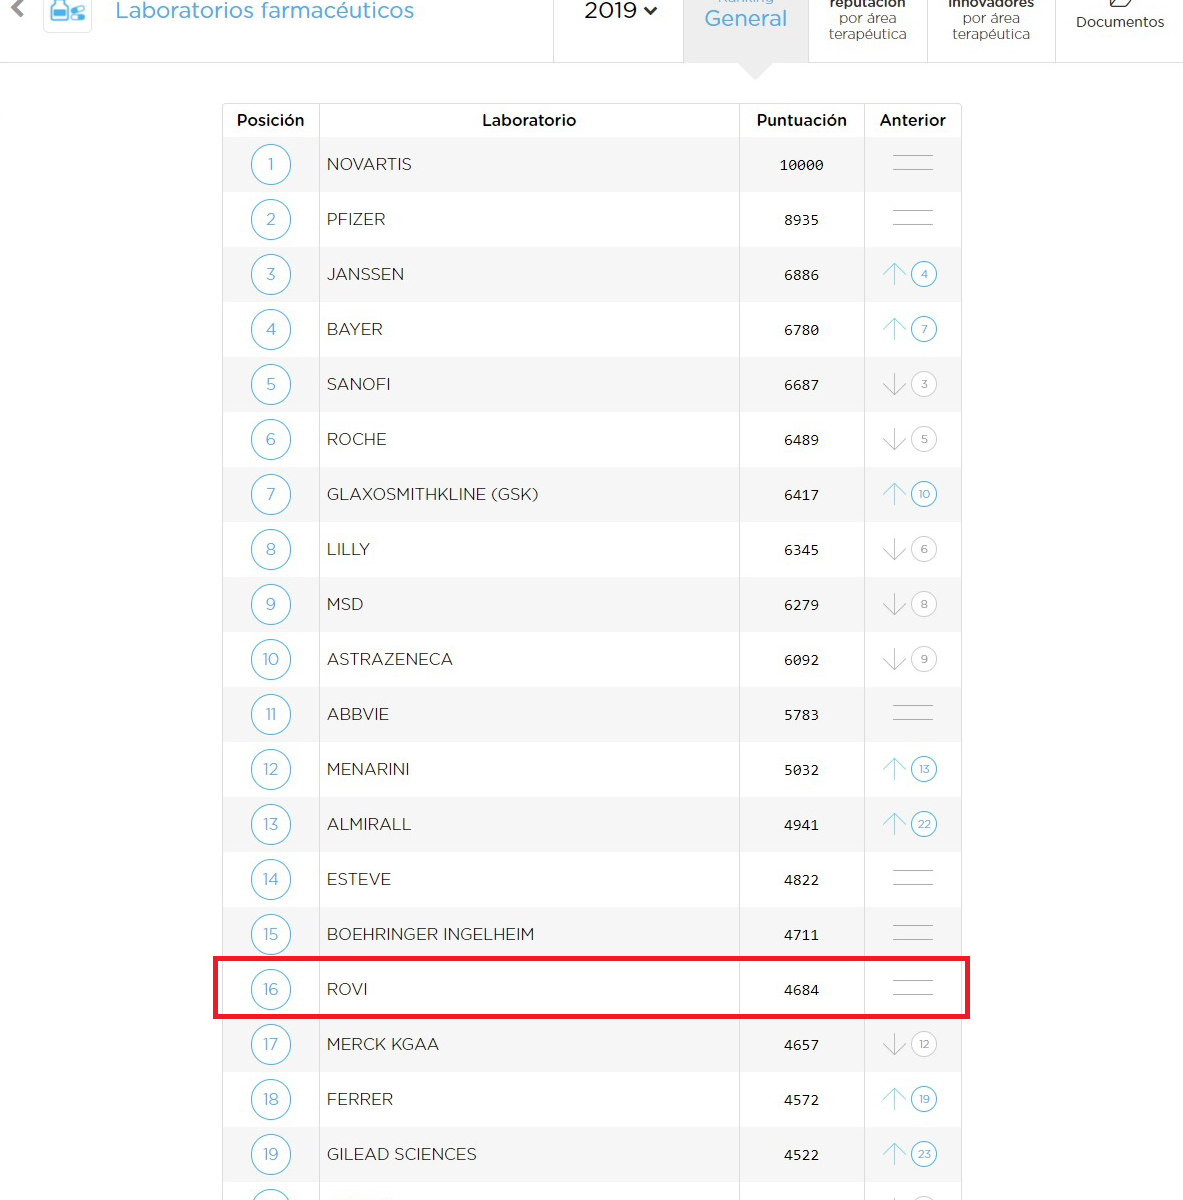Open the 2019 year dropdown

[x=620, y=12]
